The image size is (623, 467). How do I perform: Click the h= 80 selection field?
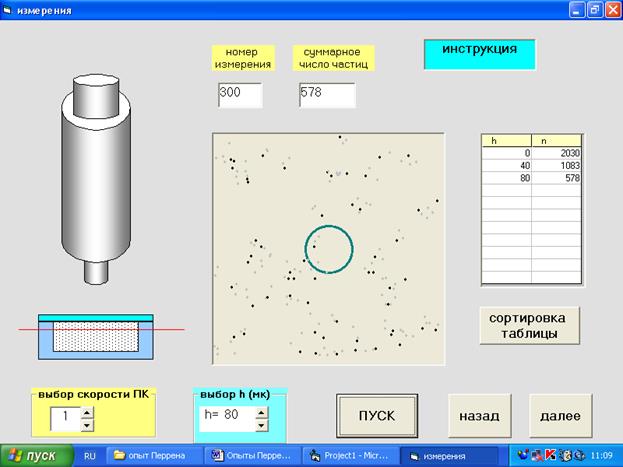(227, 419)
